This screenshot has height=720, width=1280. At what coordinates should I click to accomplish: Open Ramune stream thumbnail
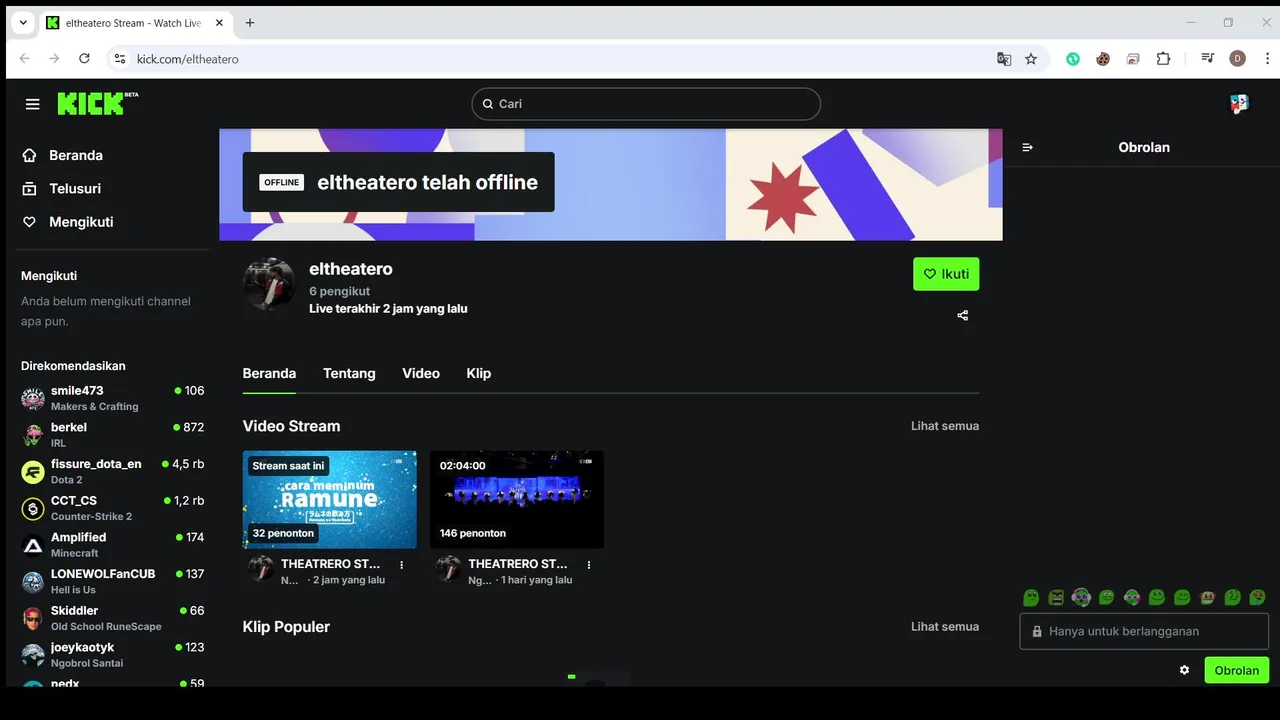pos(330,499)
